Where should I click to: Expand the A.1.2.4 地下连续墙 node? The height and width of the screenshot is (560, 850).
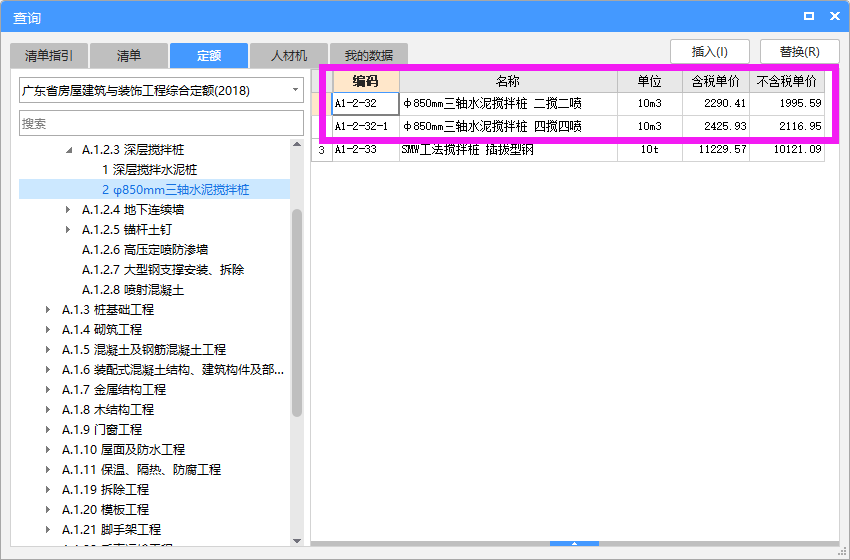(x=68, y=210)
